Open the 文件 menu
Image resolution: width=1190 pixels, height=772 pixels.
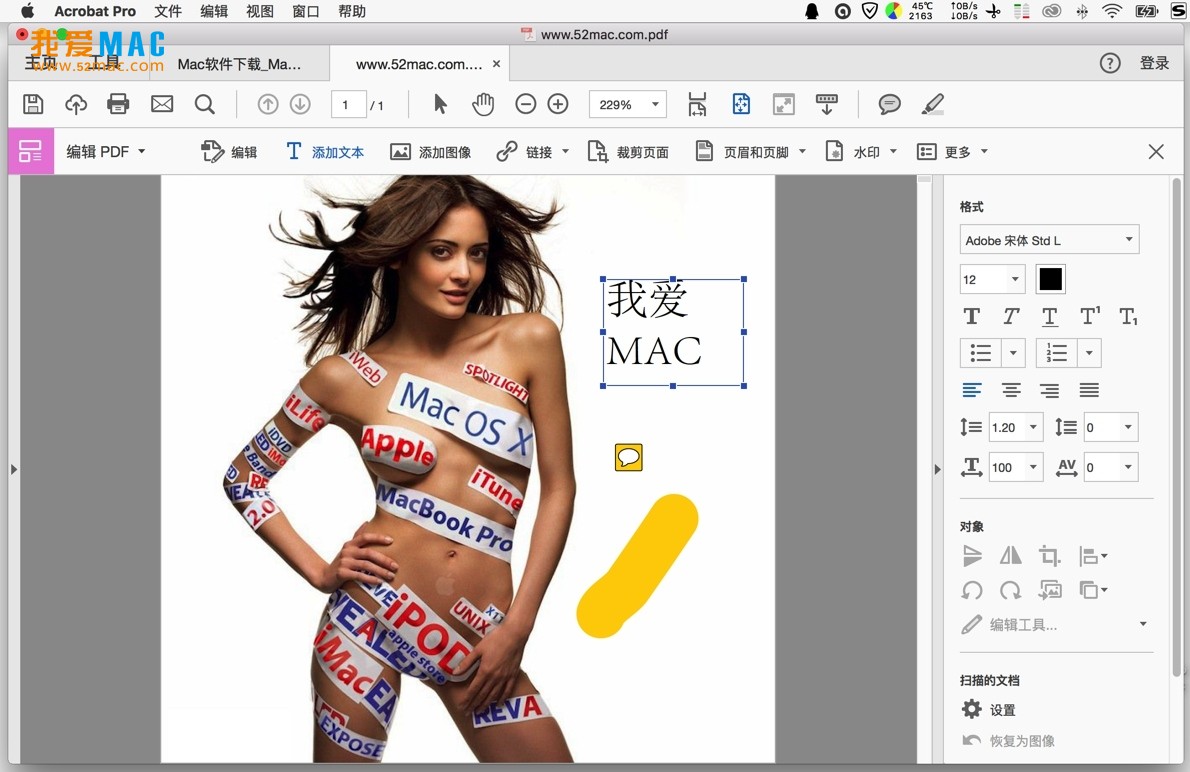pos(168,11)
